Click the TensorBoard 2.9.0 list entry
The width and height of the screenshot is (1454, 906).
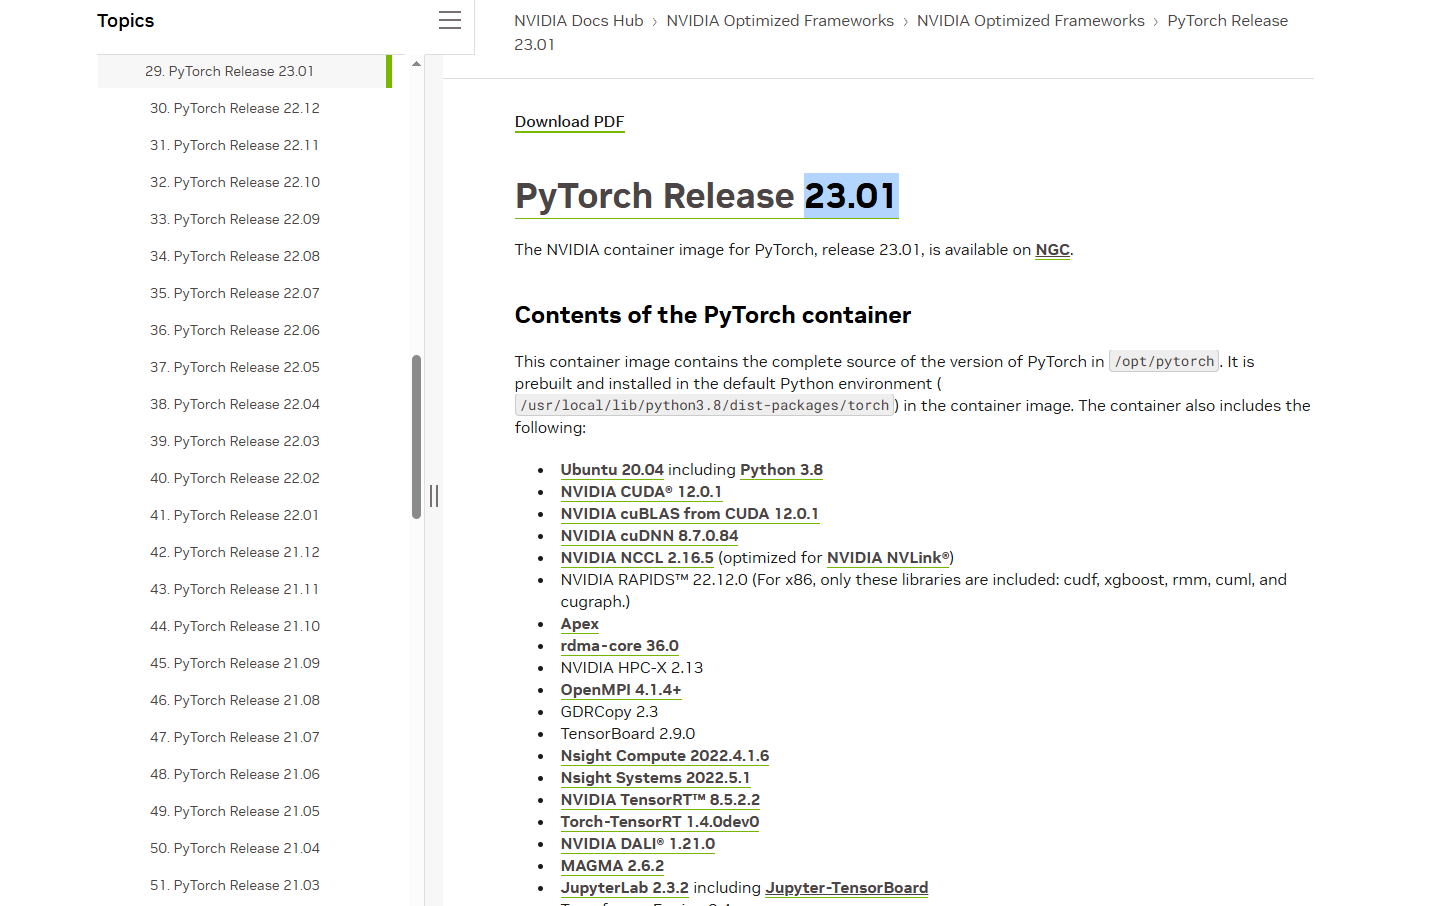point(628,734)
